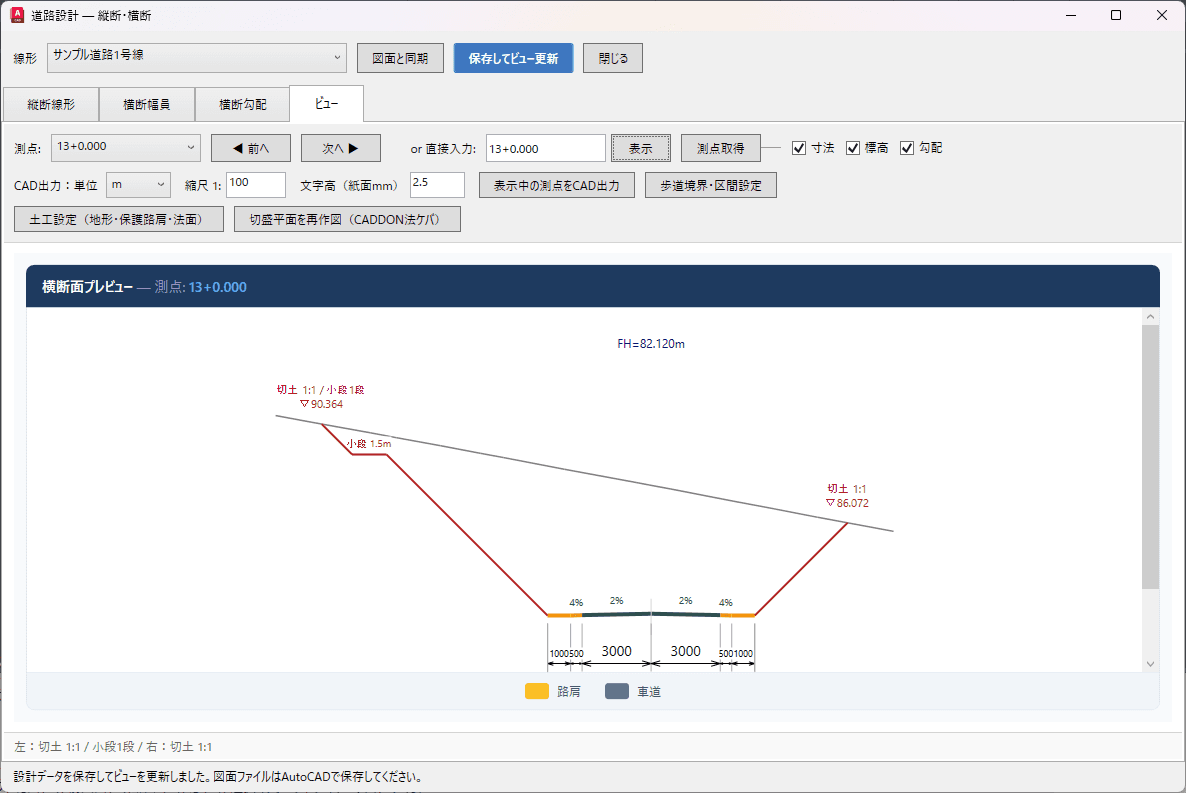Image resolution: width=1186 pixels, height=793 pixels.
Task: Click the 図面と同期 button
Action: click(400, 58)
